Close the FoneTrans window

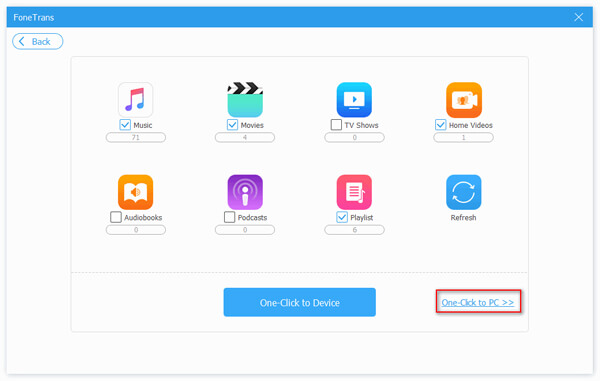click(x=579, y=17)
